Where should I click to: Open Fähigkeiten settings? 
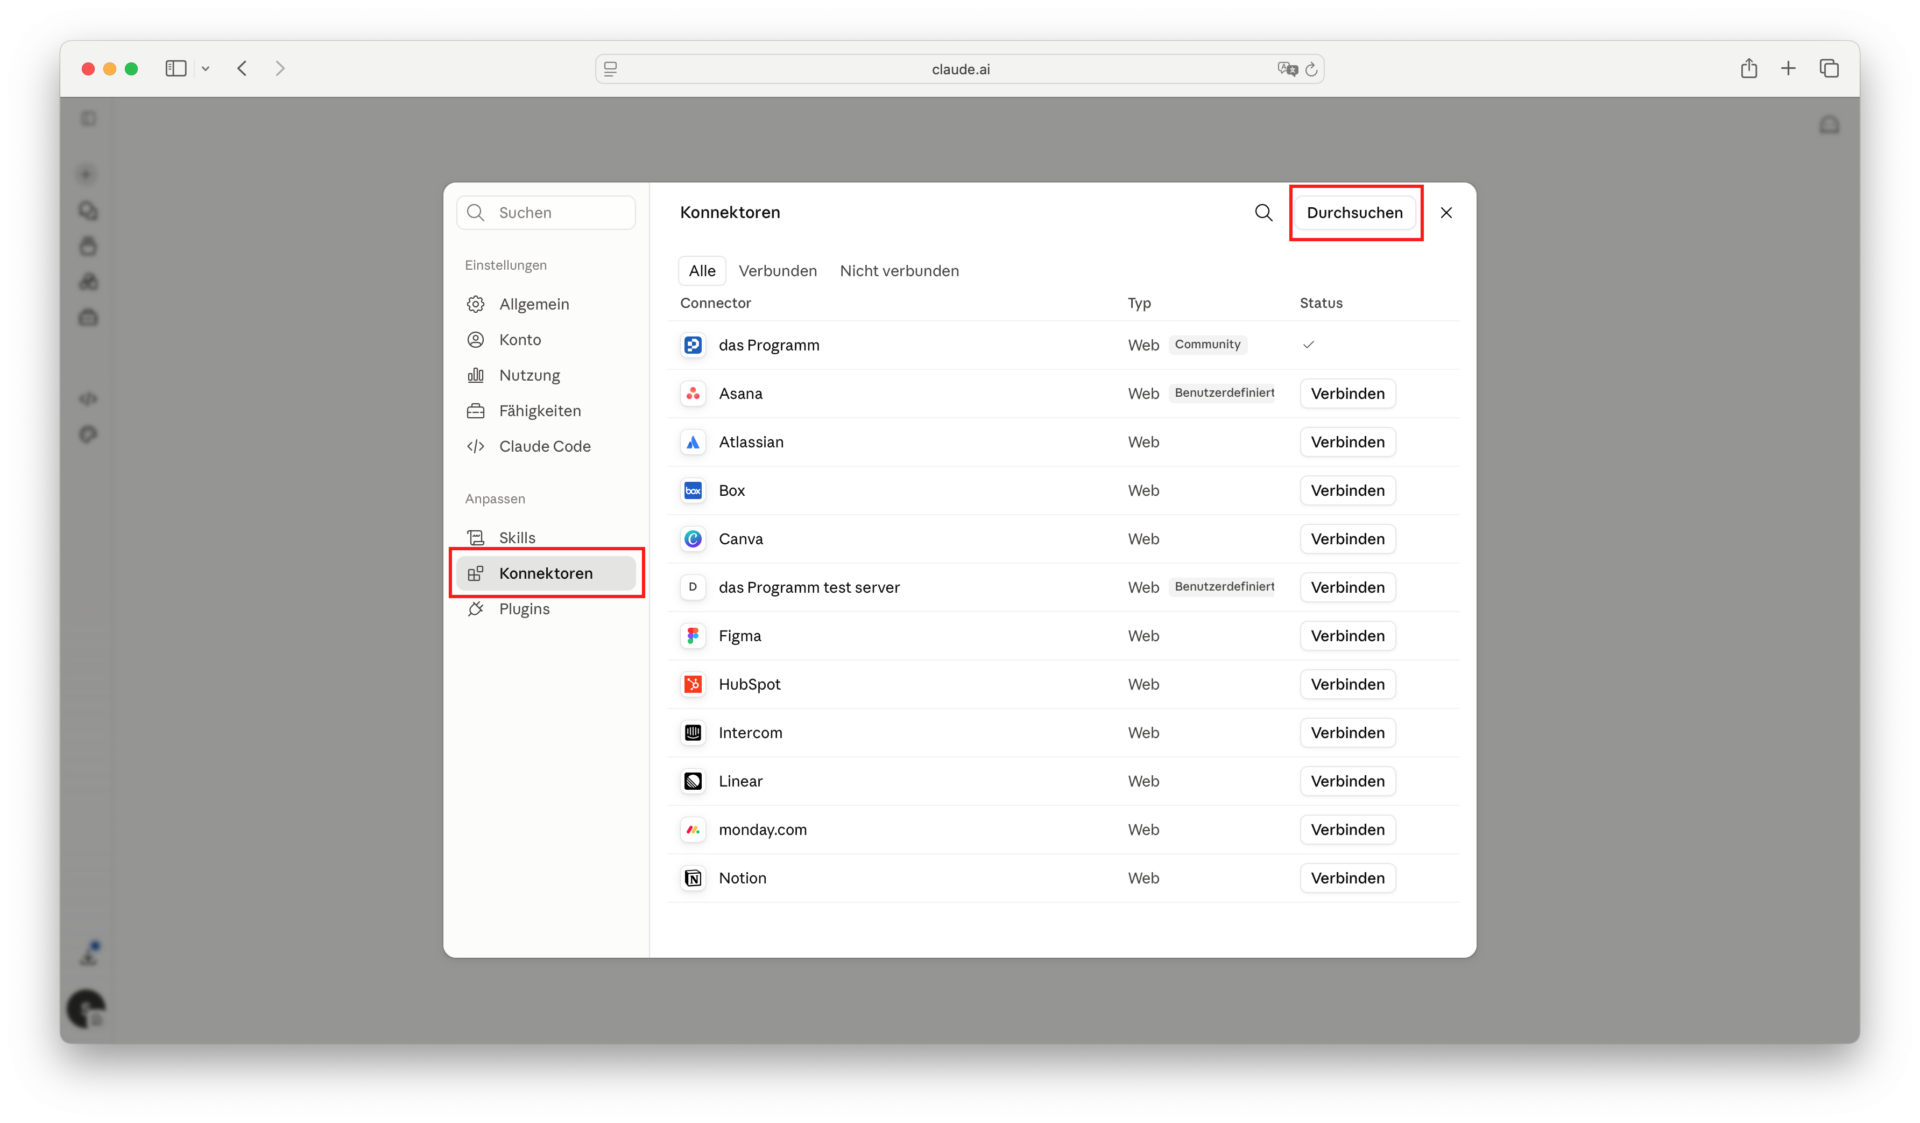[x=546, y=411]
